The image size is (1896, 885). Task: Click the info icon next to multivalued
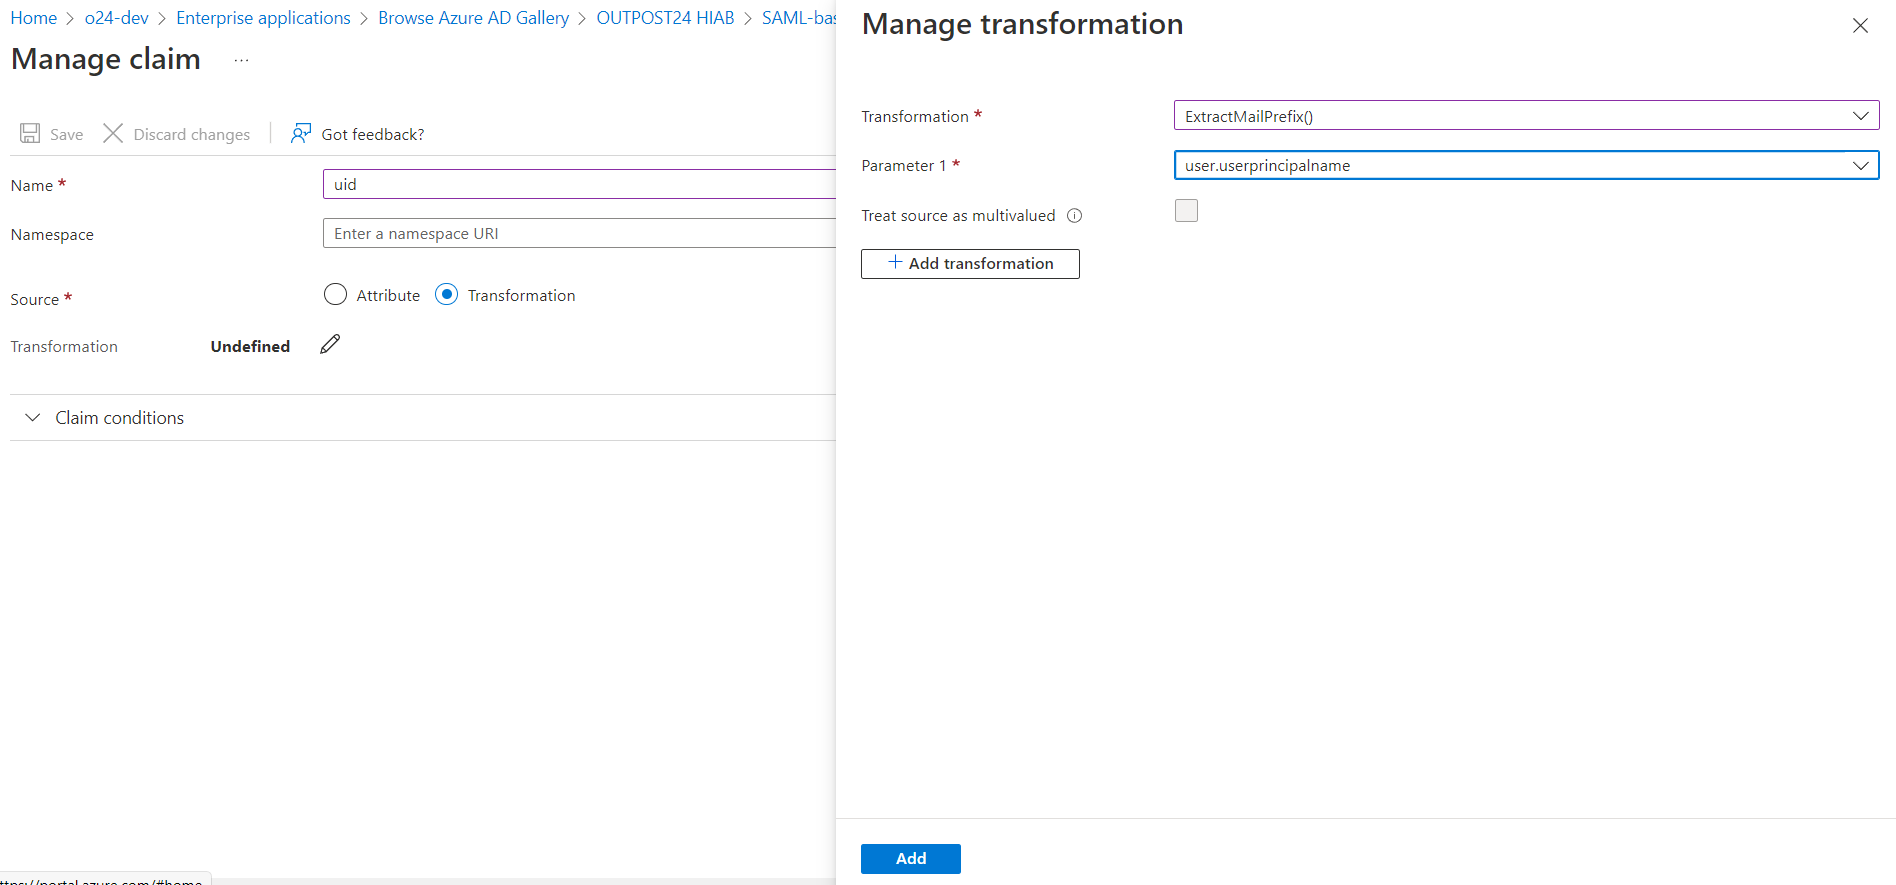click(1075, 216)
